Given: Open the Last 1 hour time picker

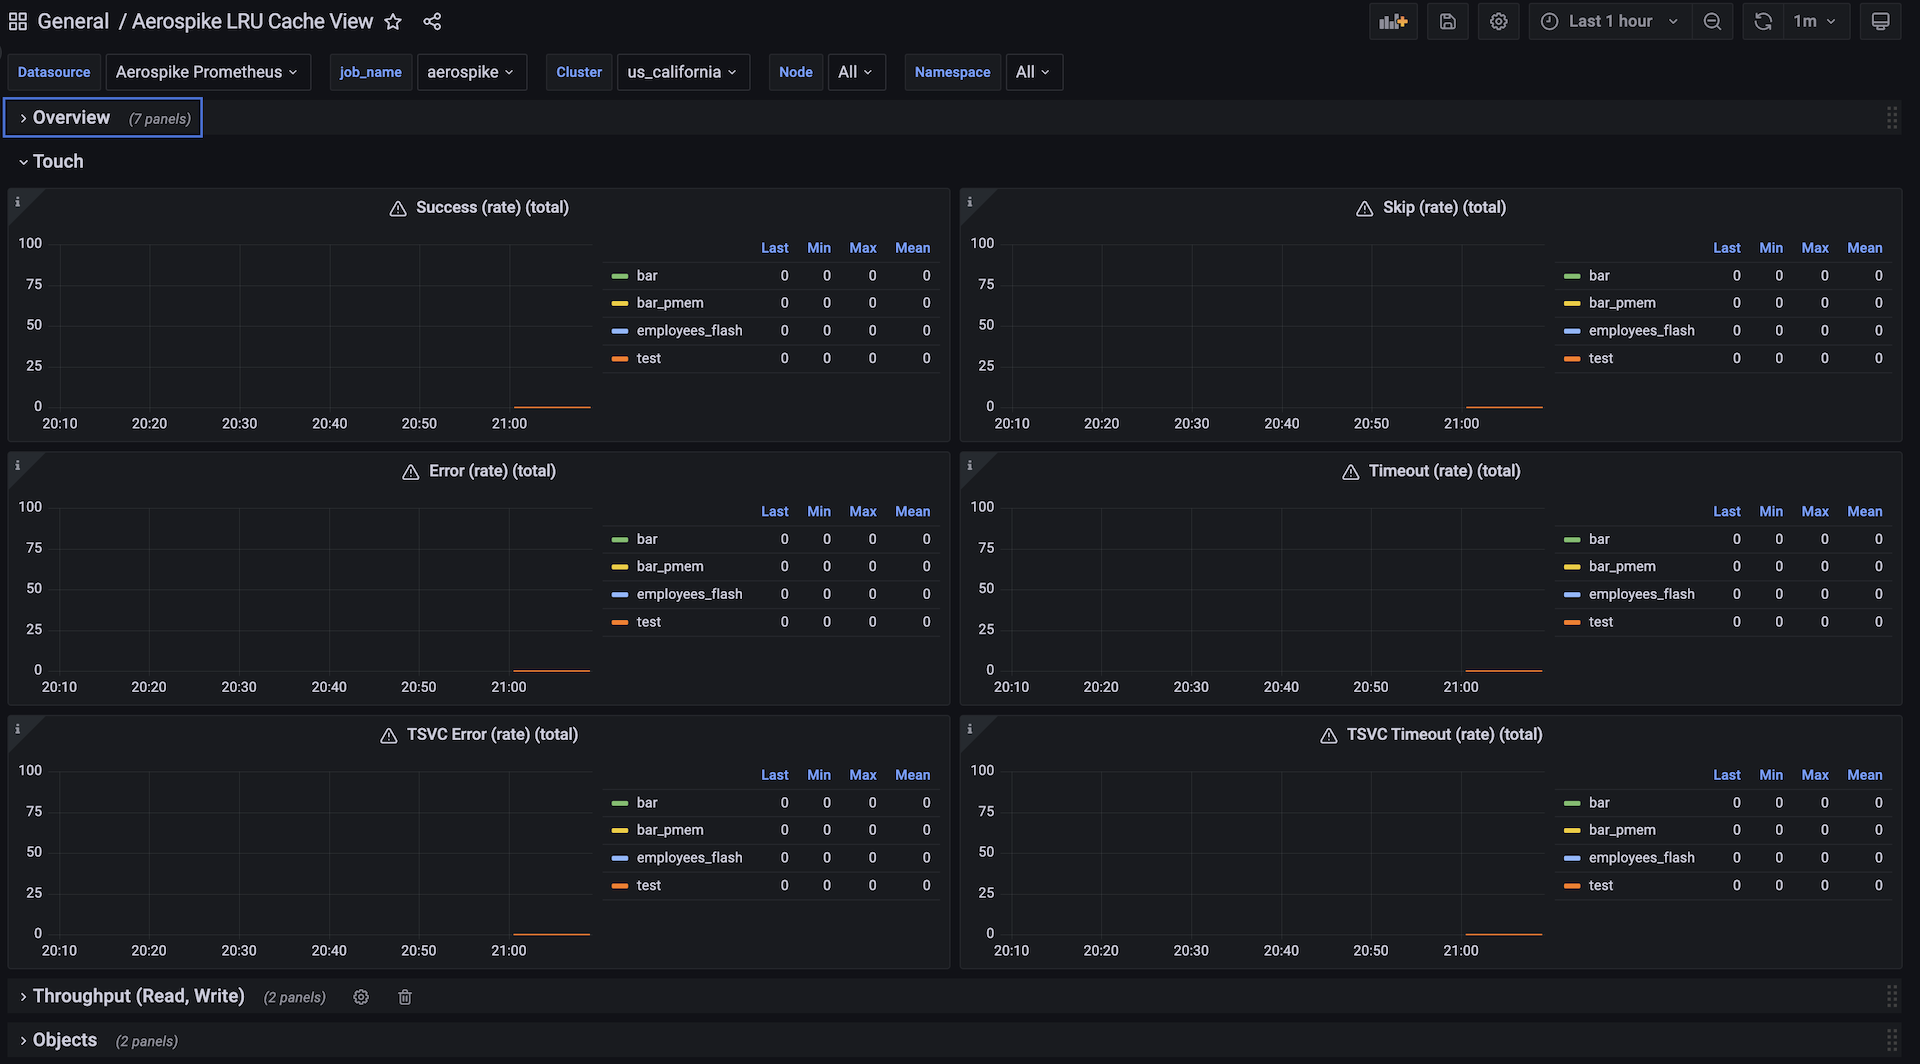Looking at the screenshot, I should pos(1610,21).
